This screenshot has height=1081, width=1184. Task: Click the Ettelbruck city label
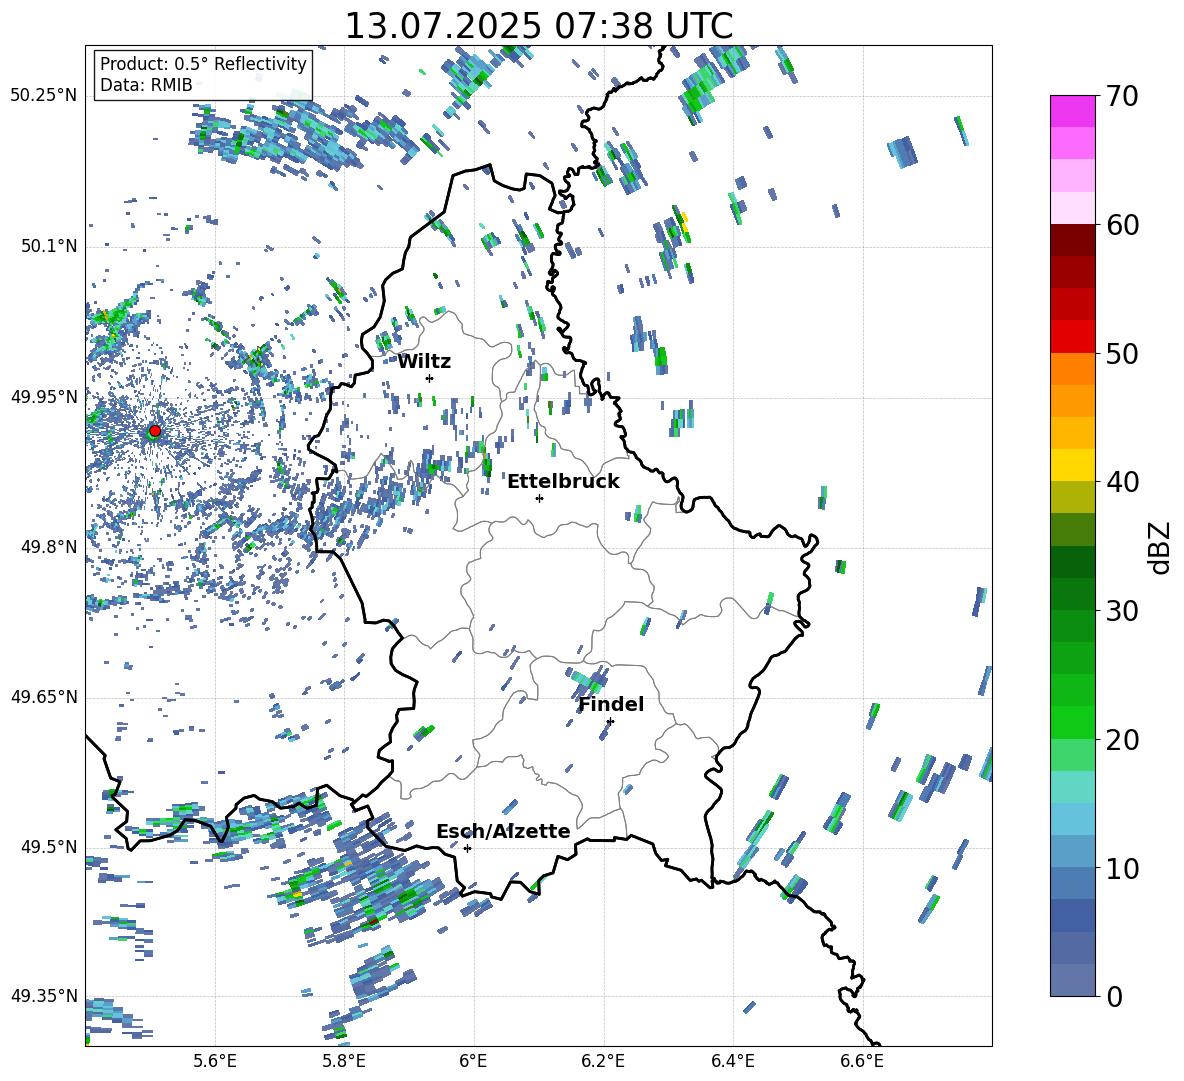[563, 482]
